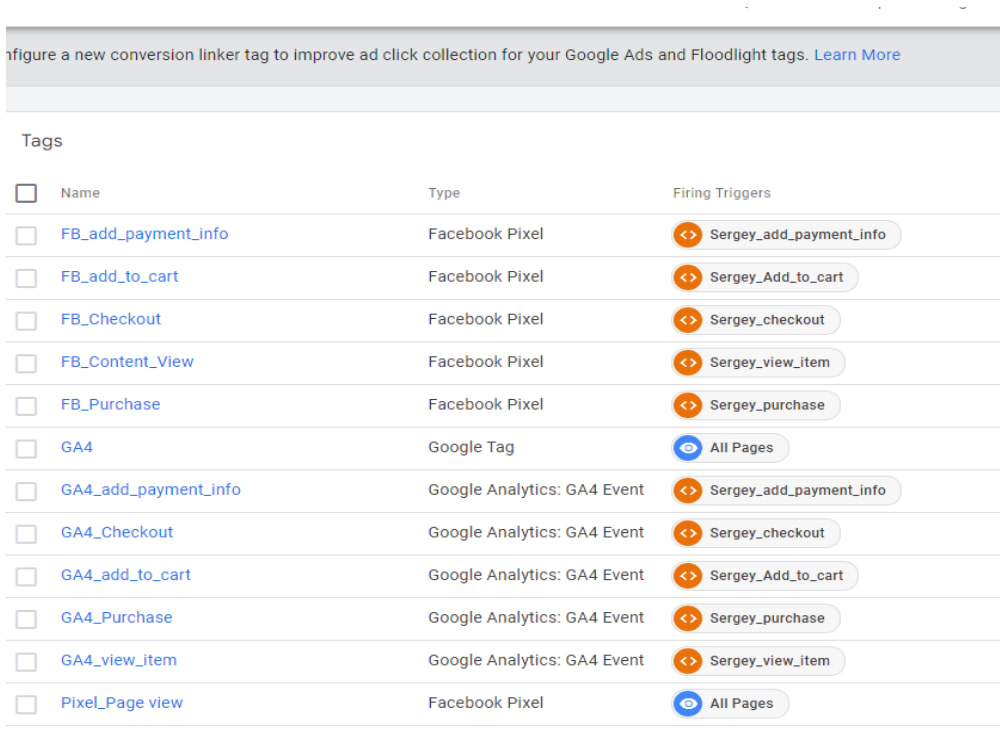Check the box beside FB_Purchase tag
Screen dimensions: 1000x750
(27, 406)
